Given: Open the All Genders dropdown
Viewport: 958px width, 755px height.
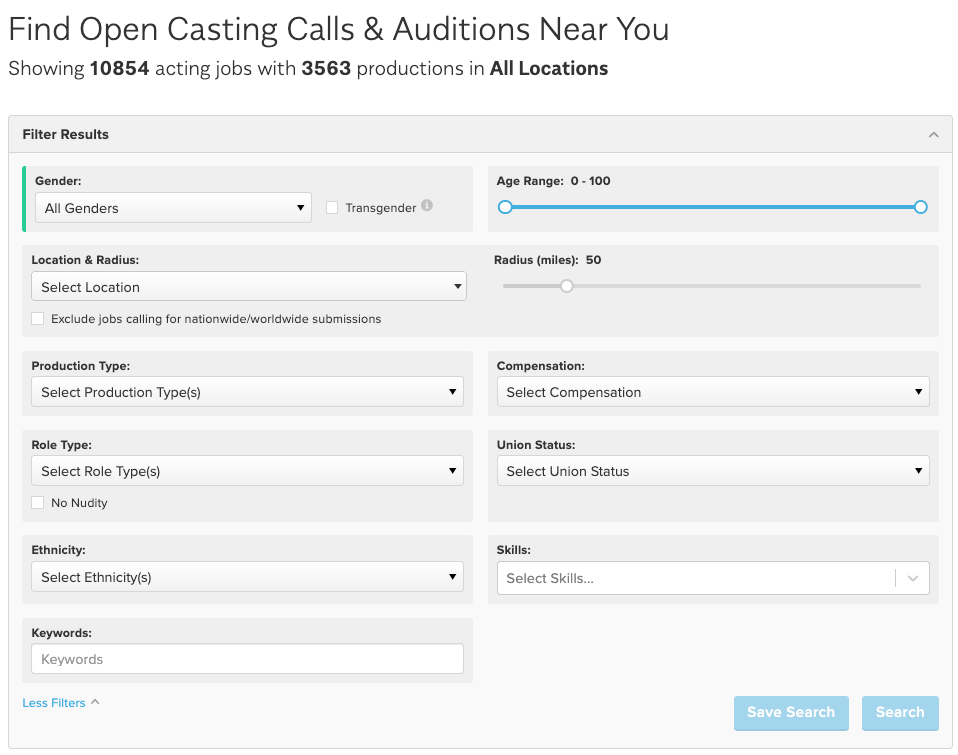Looking at the screenshot, I should (172, 208).
